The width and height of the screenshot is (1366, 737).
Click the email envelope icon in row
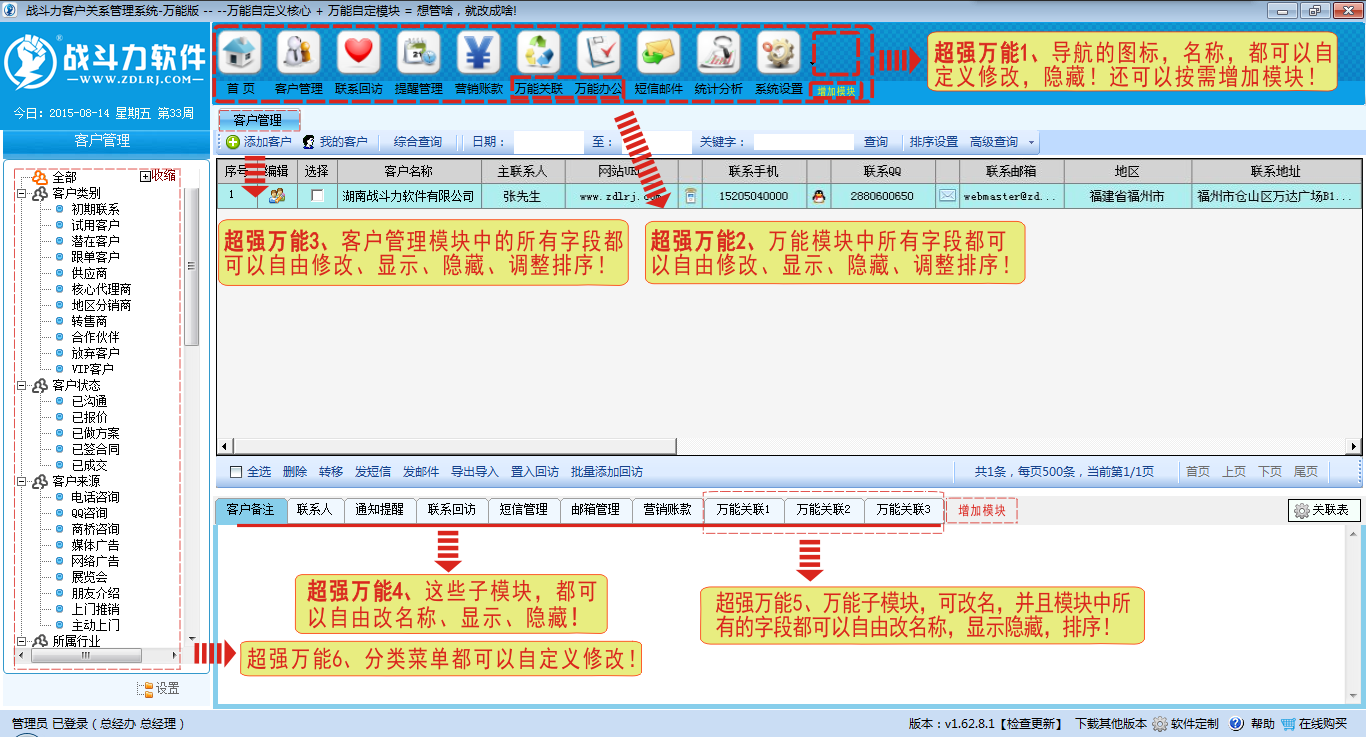tap(947, 196)
